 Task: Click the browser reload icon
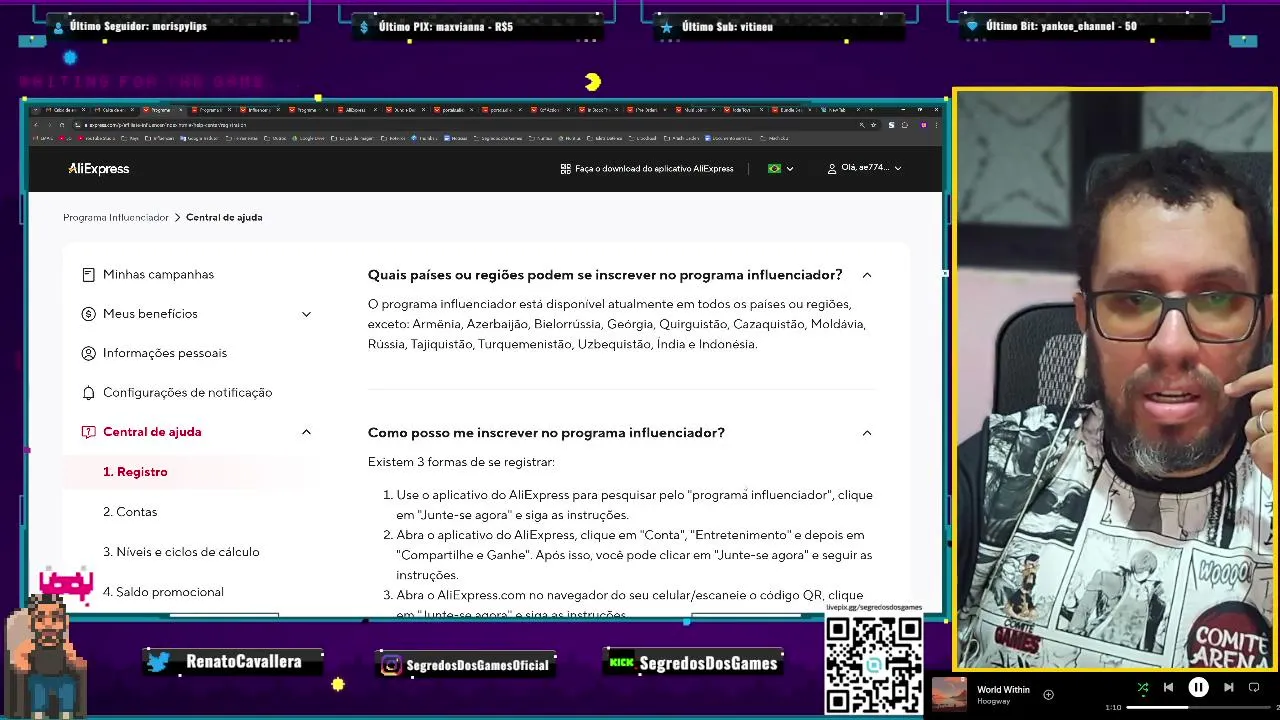coord(61,125)
